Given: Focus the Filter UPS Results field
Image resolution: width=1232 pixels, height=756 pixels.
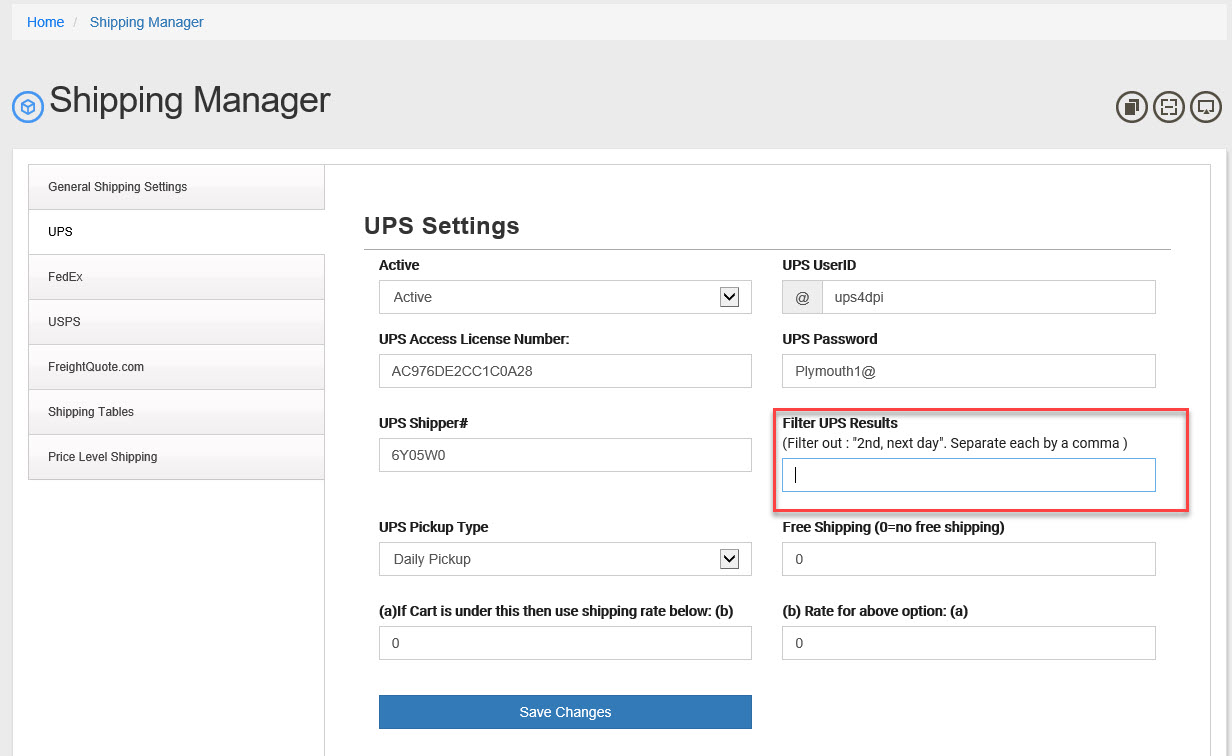Looking at the screenshot, I should (968, 475).
